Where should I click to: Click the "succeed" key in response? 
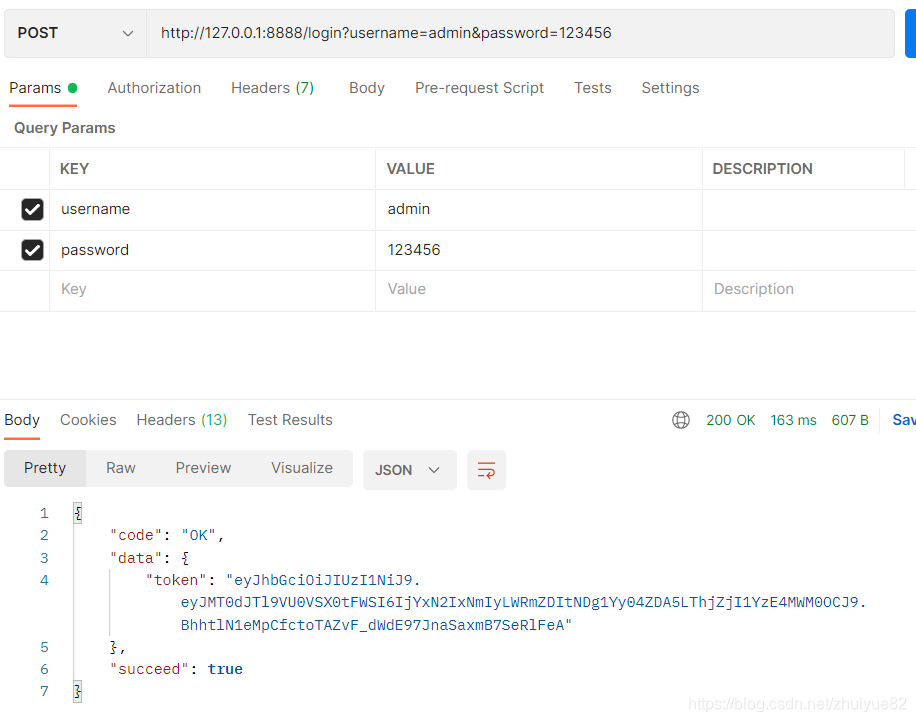149,669
